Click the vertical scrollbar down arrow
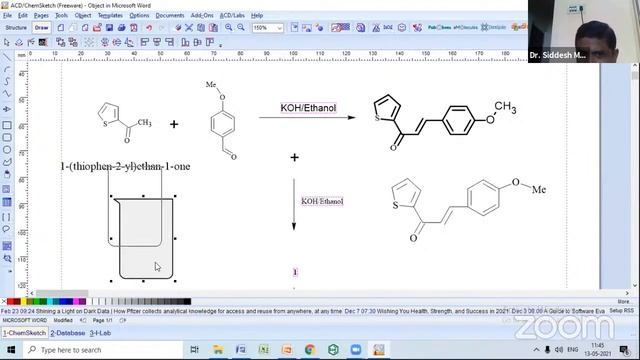This screenshot has height=360, width=640. (635, 285)
